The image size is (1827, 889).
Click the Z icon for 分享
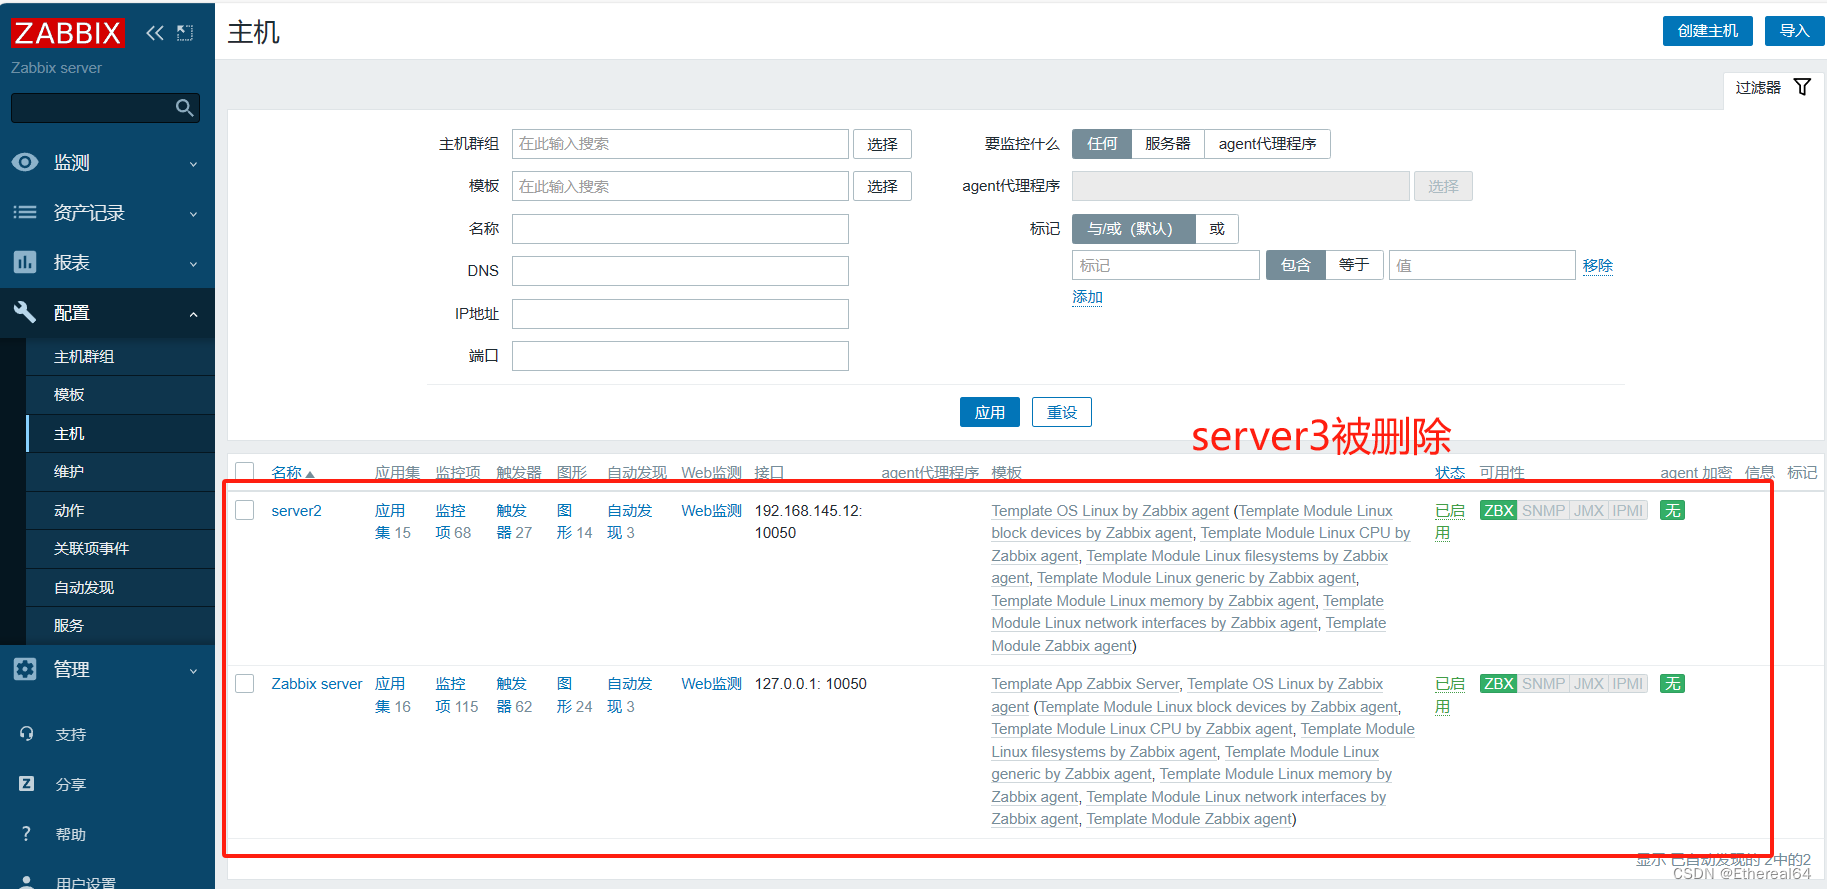[26, 784]
